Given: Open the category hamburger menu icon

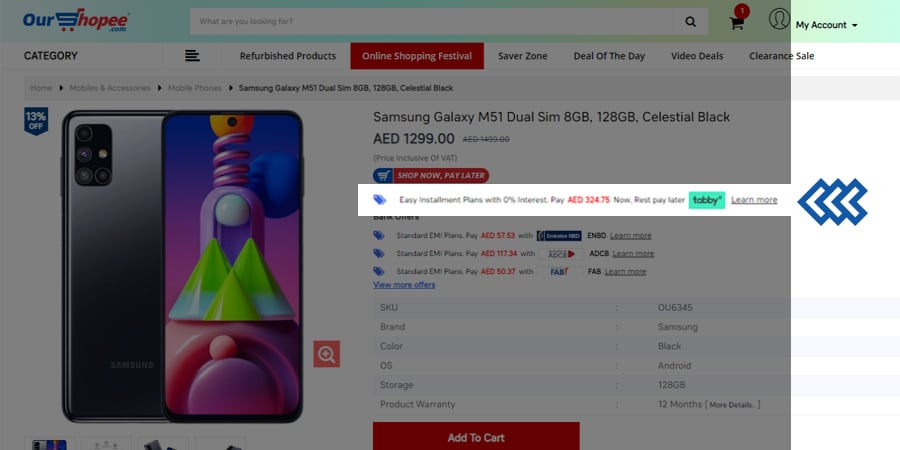Looking at the screenshot, I should 192,56.
